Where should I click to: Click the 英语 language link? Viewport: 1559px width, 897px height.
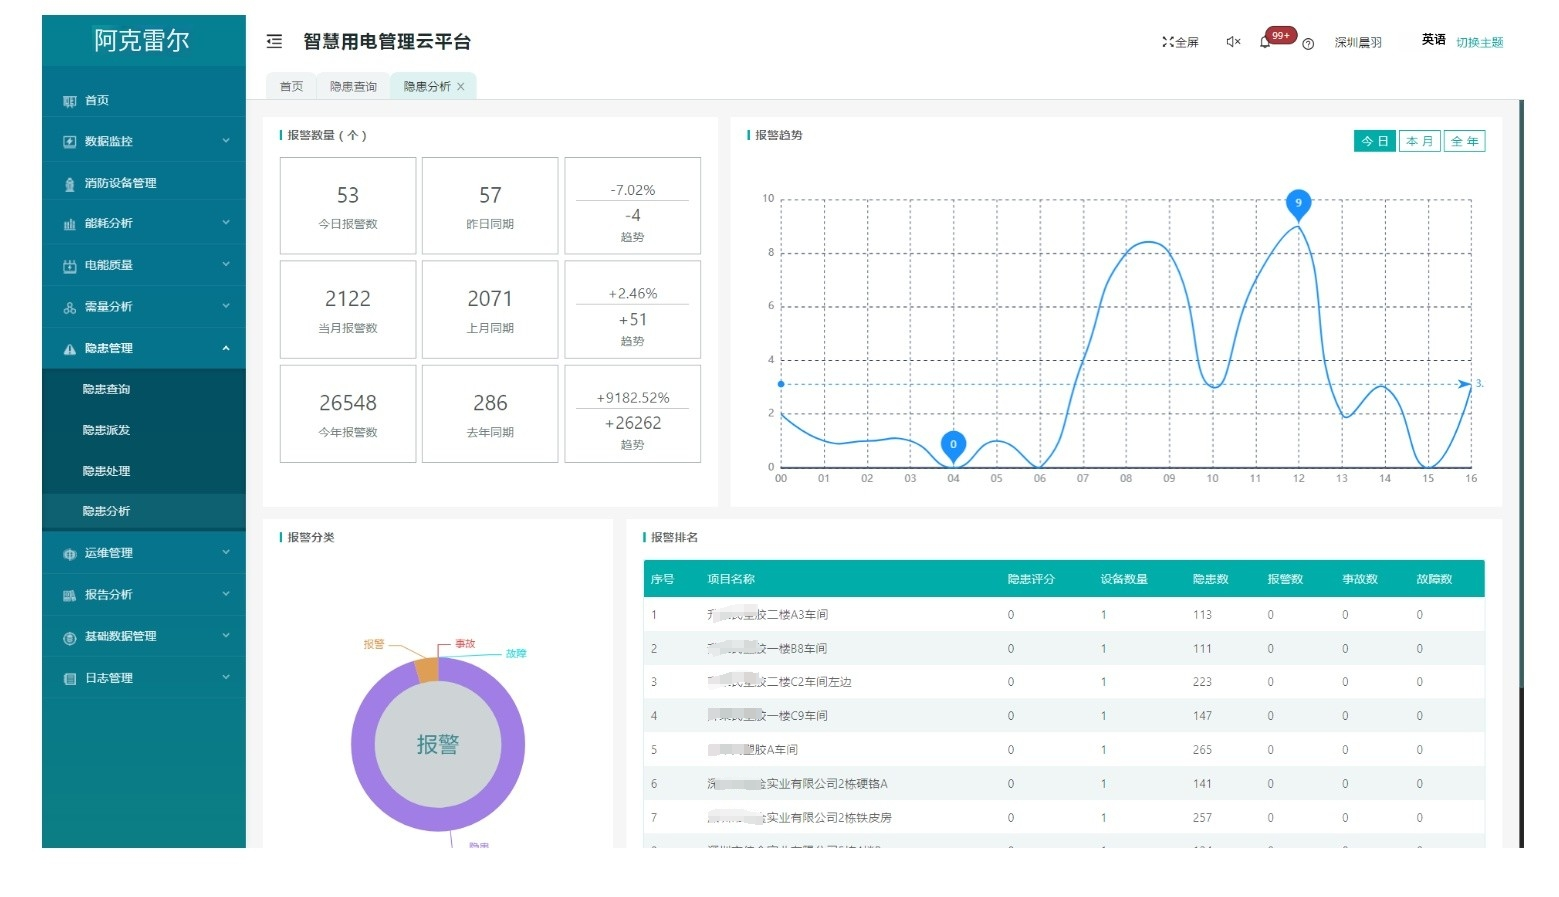pos(1433,39)
